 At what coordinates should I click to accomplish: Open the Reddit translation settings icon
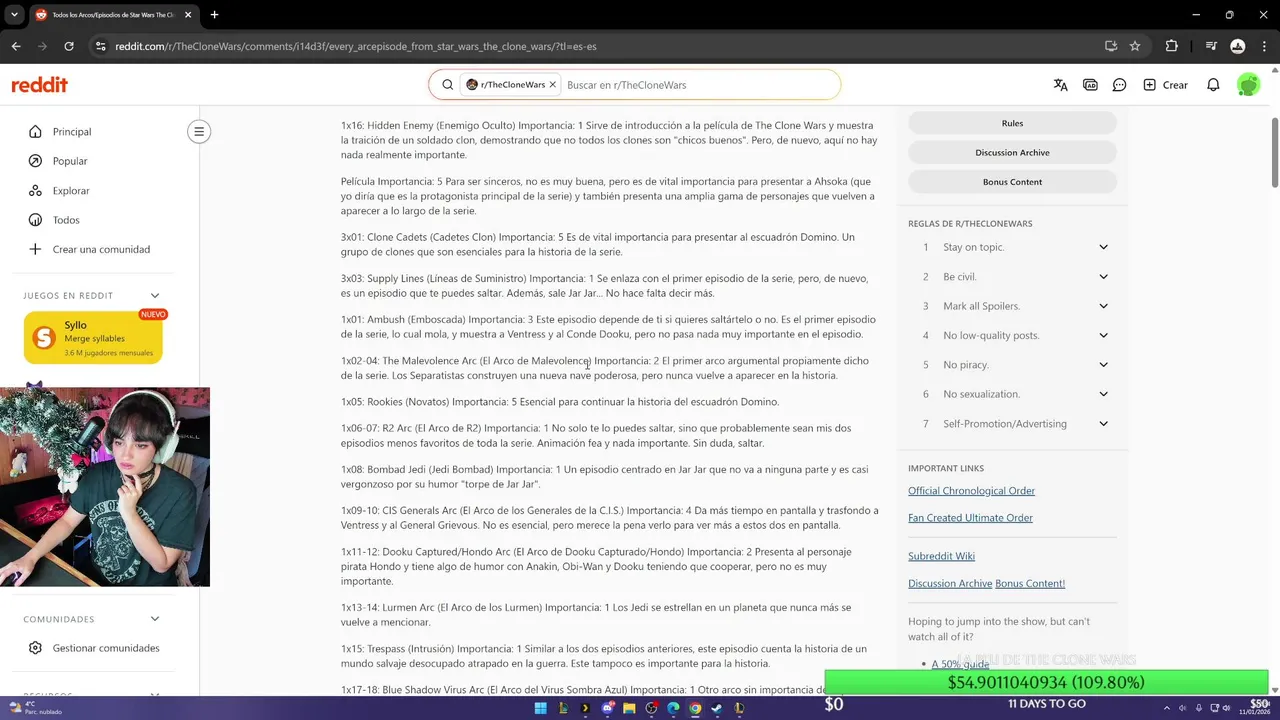1061,85
